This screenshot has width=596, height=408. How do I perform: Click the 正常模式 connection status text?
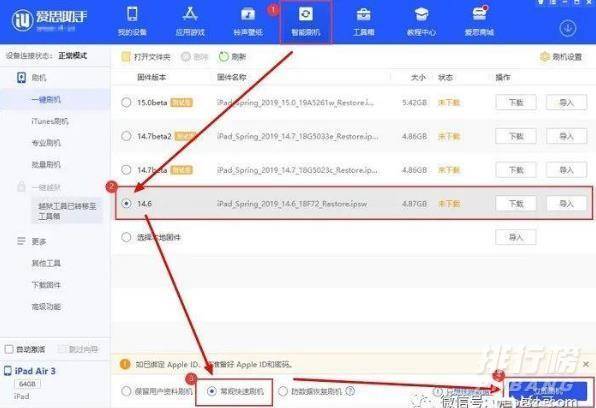pos(73,56)
